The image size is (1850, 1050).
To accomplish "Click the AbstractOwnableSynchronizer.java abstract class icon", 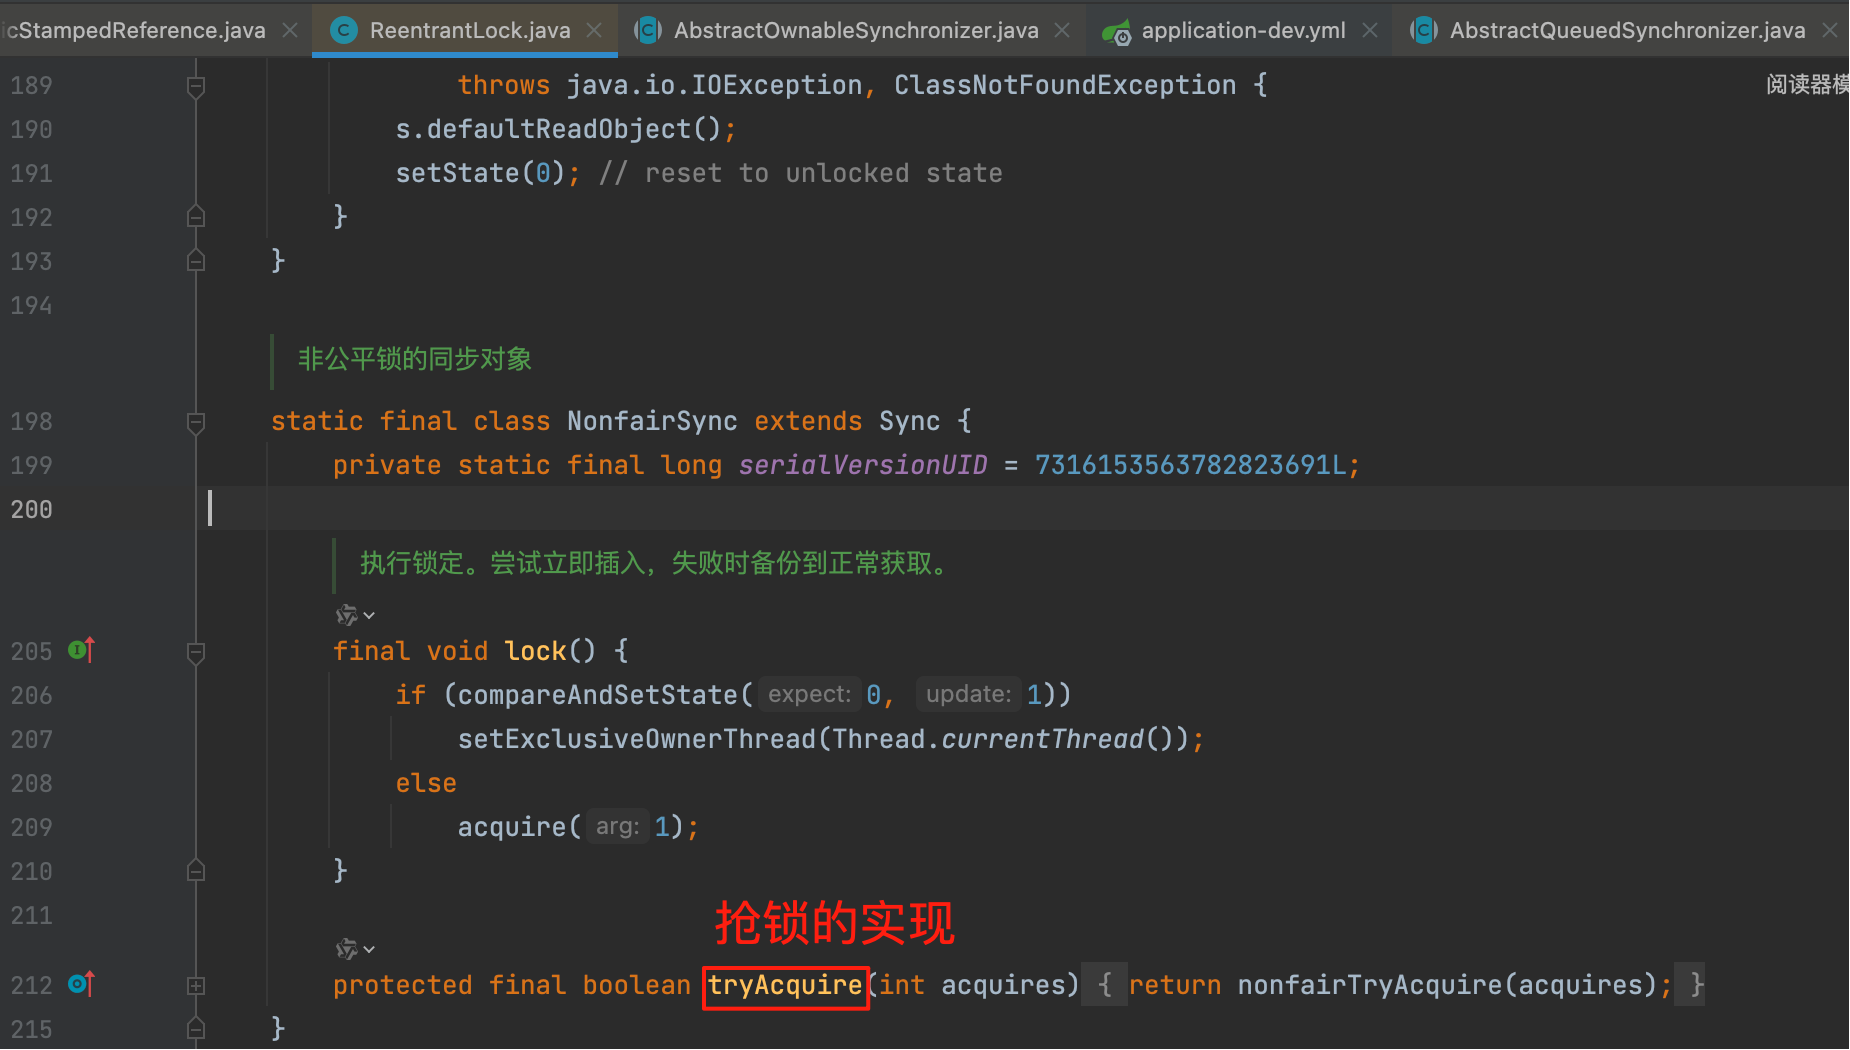I will pyautogui.click(x=648, y=30).
